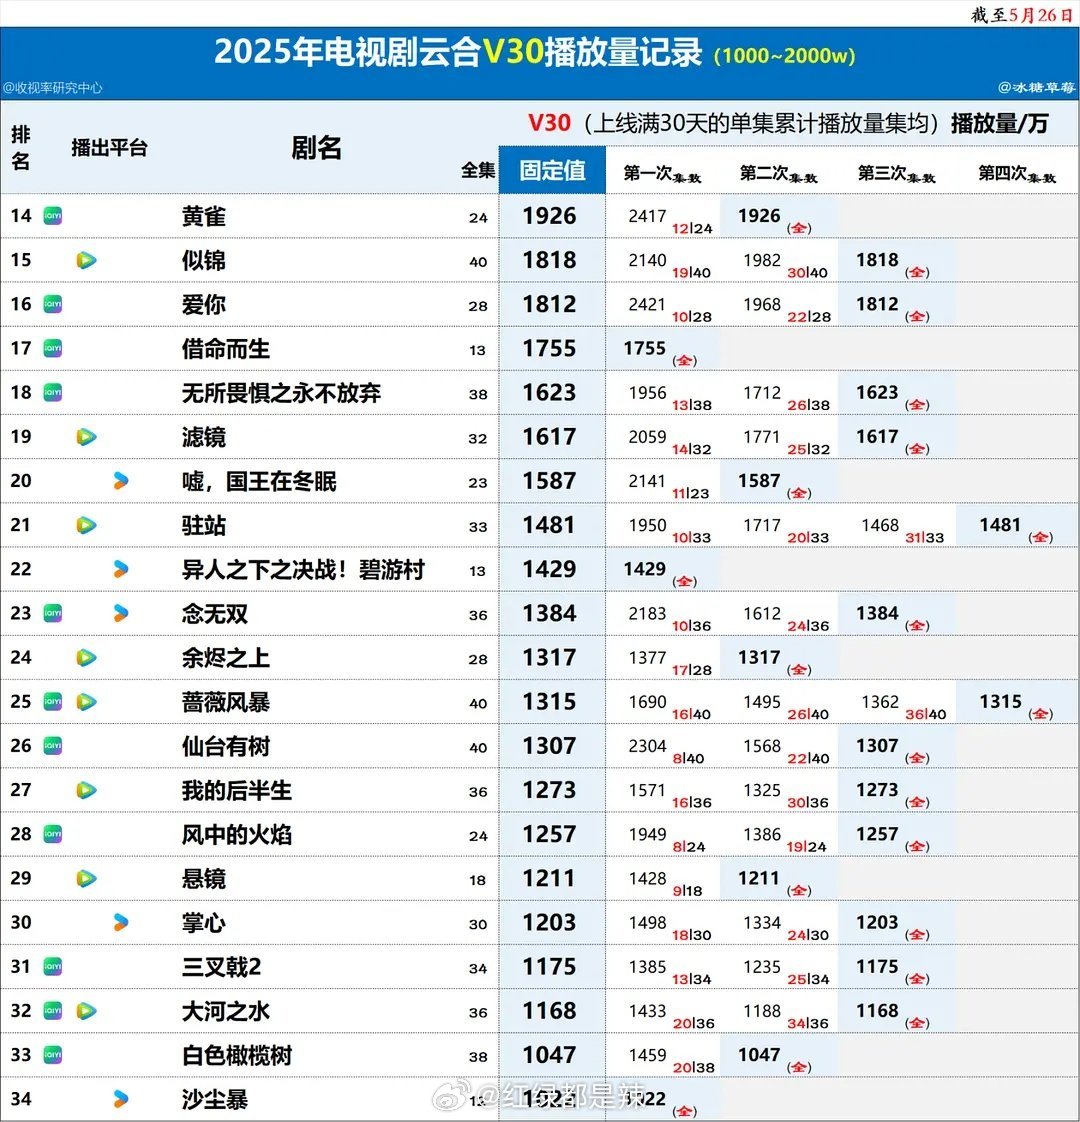
Task: Select the title 2025年电视剧云合V30播放量记录
Action: (458, 52)
